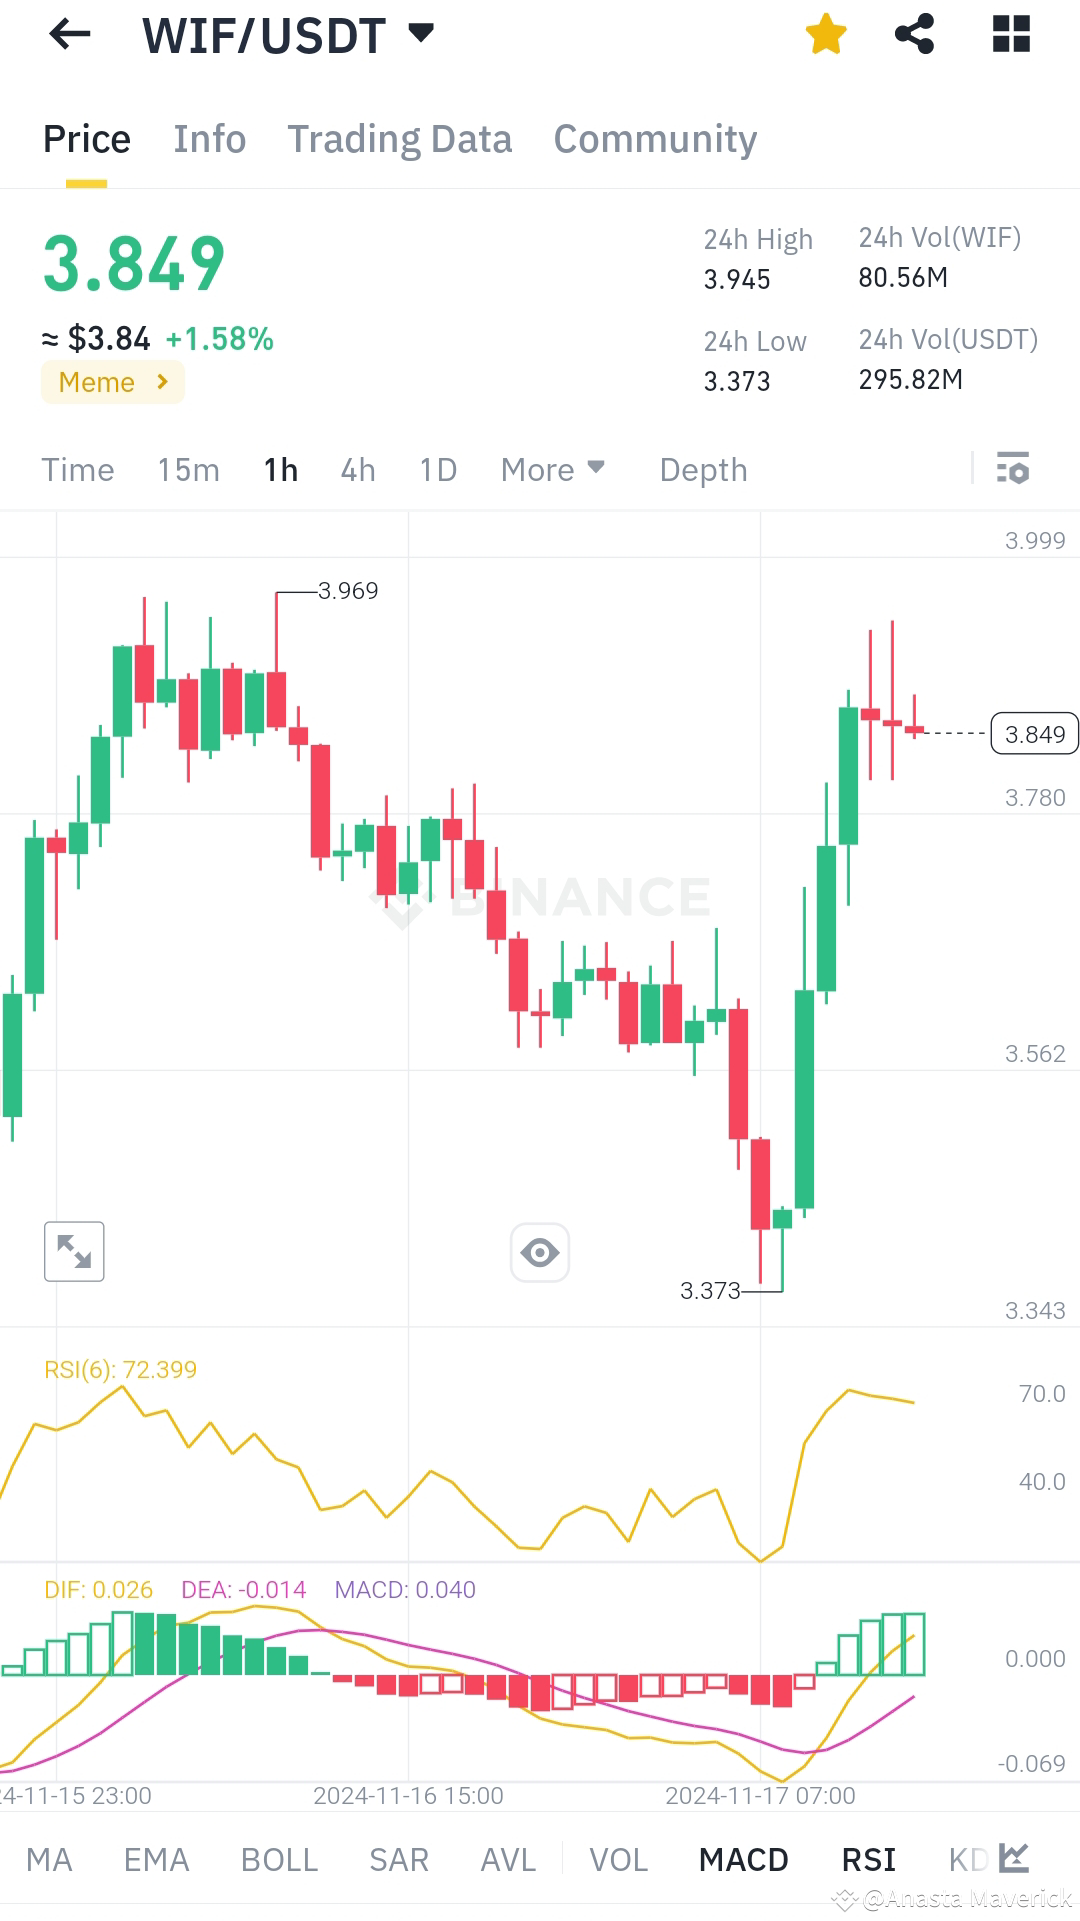Open the More timeframe dropdown
1080x1921 pixels.
tap(551, 469)
